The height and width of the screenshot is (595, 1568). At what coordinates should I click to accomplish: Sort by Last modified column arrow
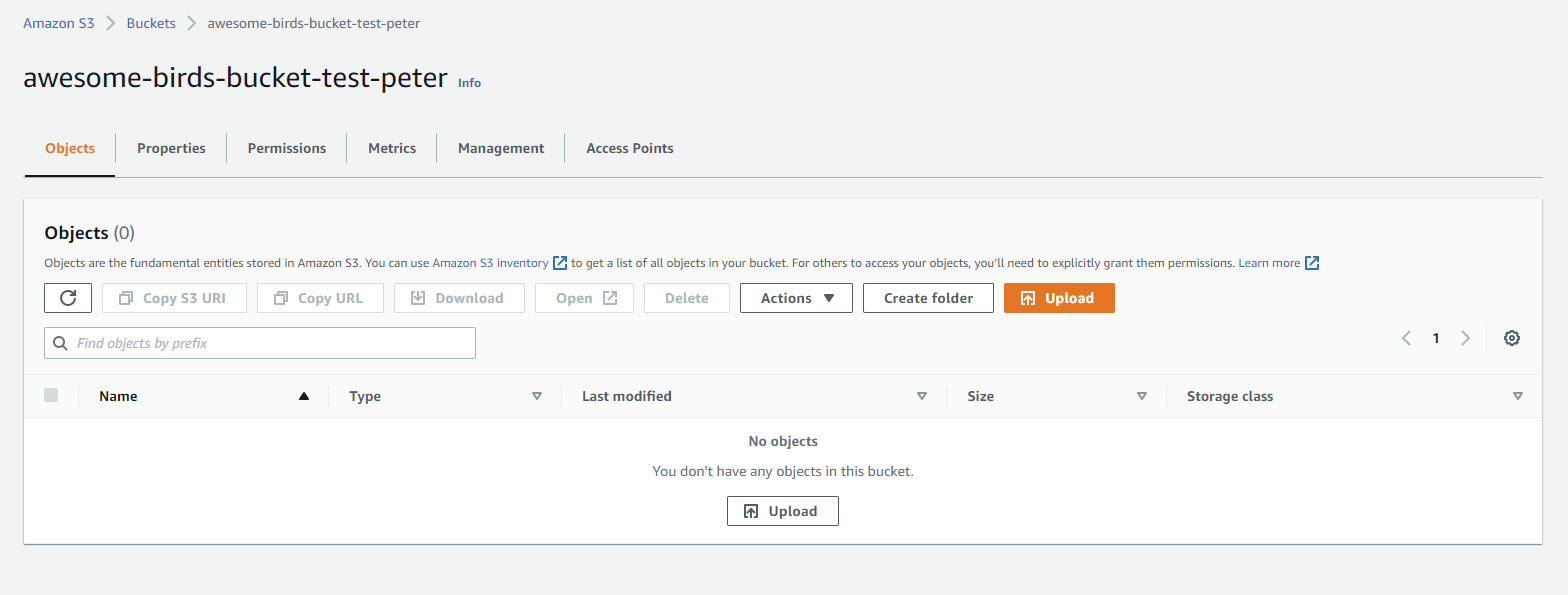click(922, 396)
